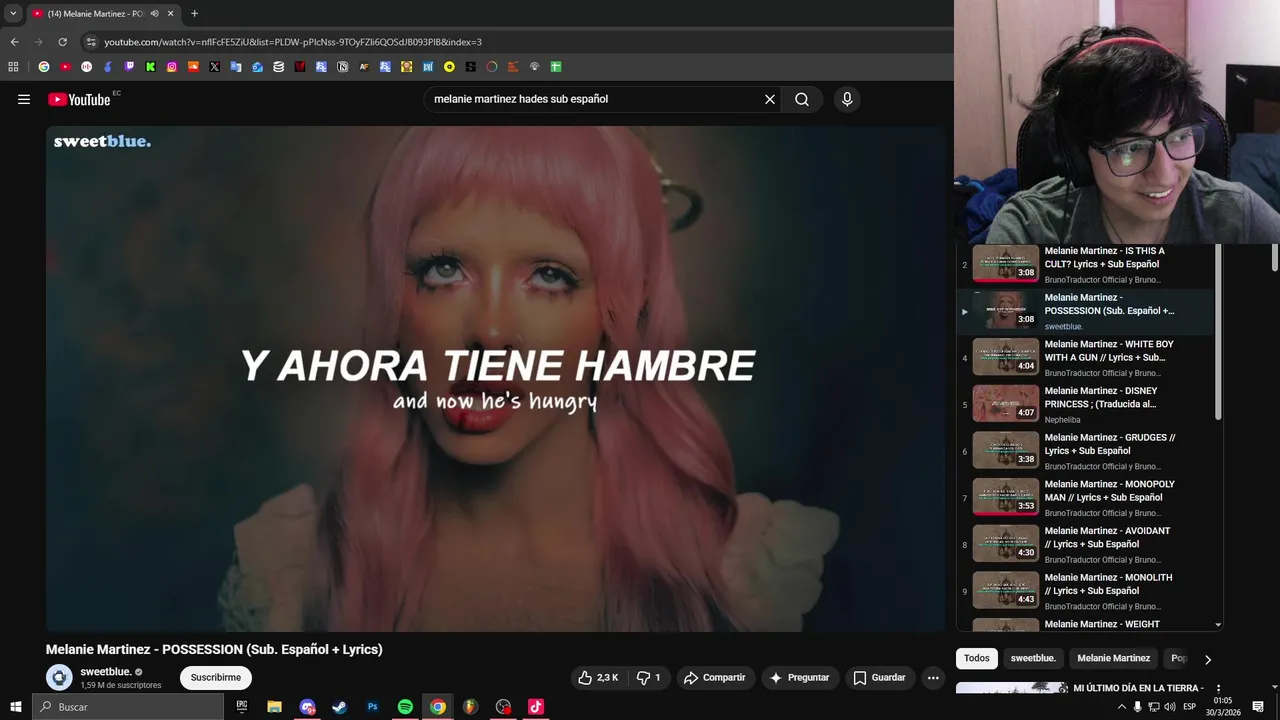The width and height of the screenshot is (1280, 720).
Task: Show Chrome apps grid shortcut
Action: tap(13, 67)
